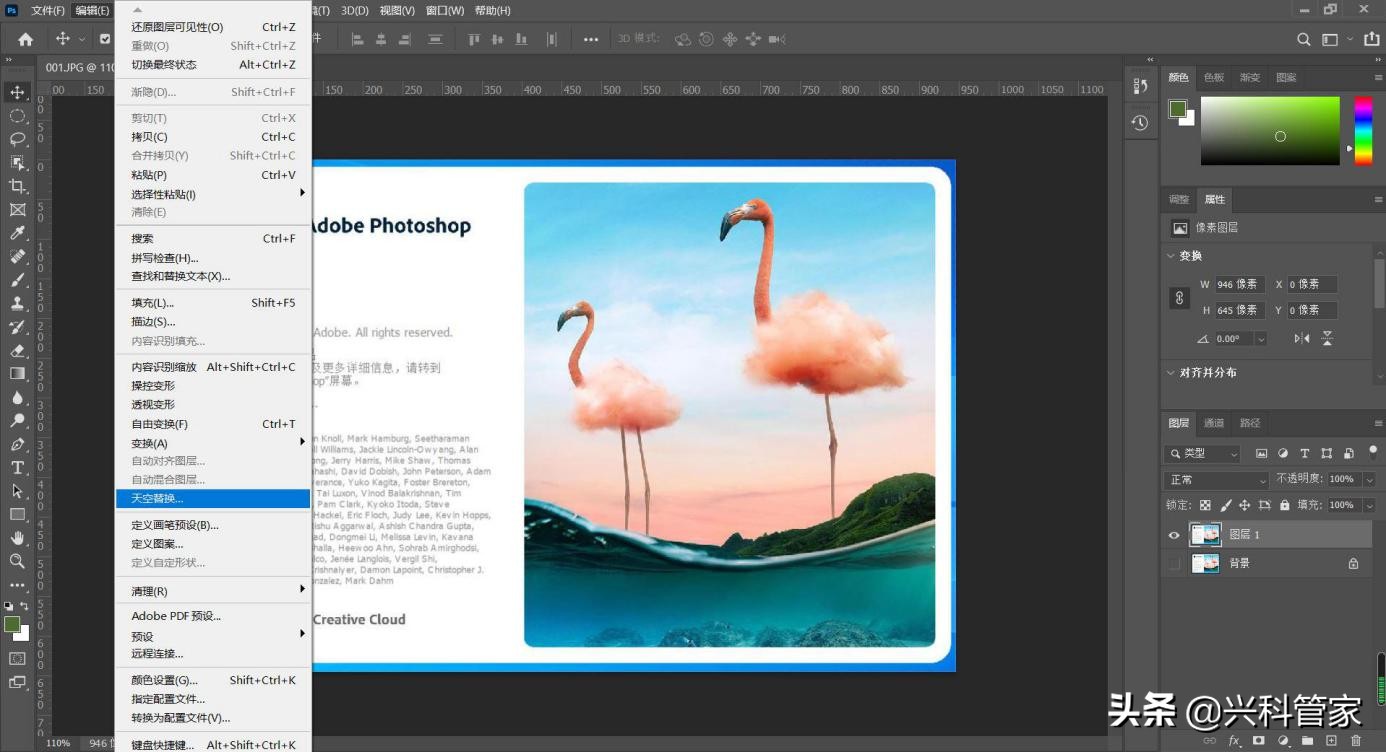Show the 背景 layer visibility box
The image size is (1386, 752).
(1174, 564)
